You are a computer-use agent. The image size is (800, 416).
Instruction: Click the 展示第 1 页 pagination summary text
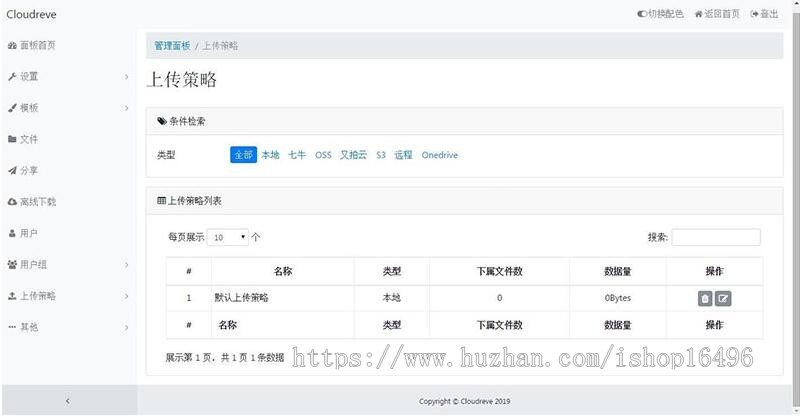[224, 358]
